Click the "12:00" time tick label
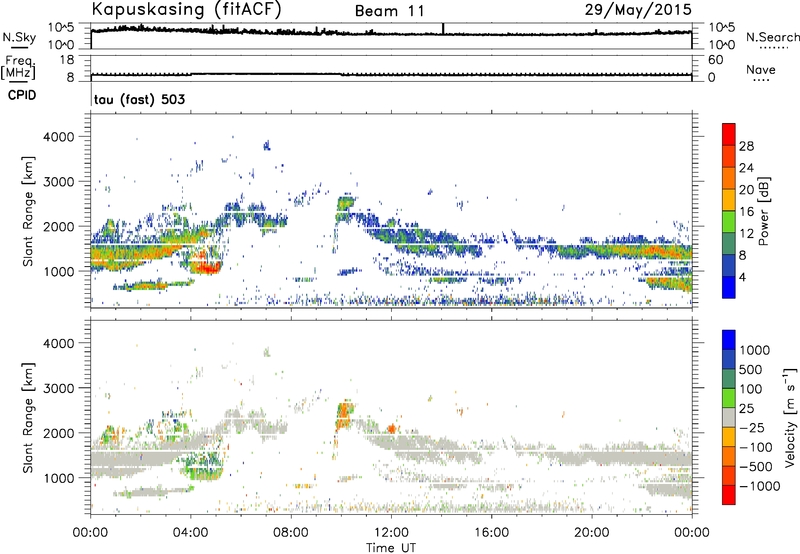 (x=391, y=533)
